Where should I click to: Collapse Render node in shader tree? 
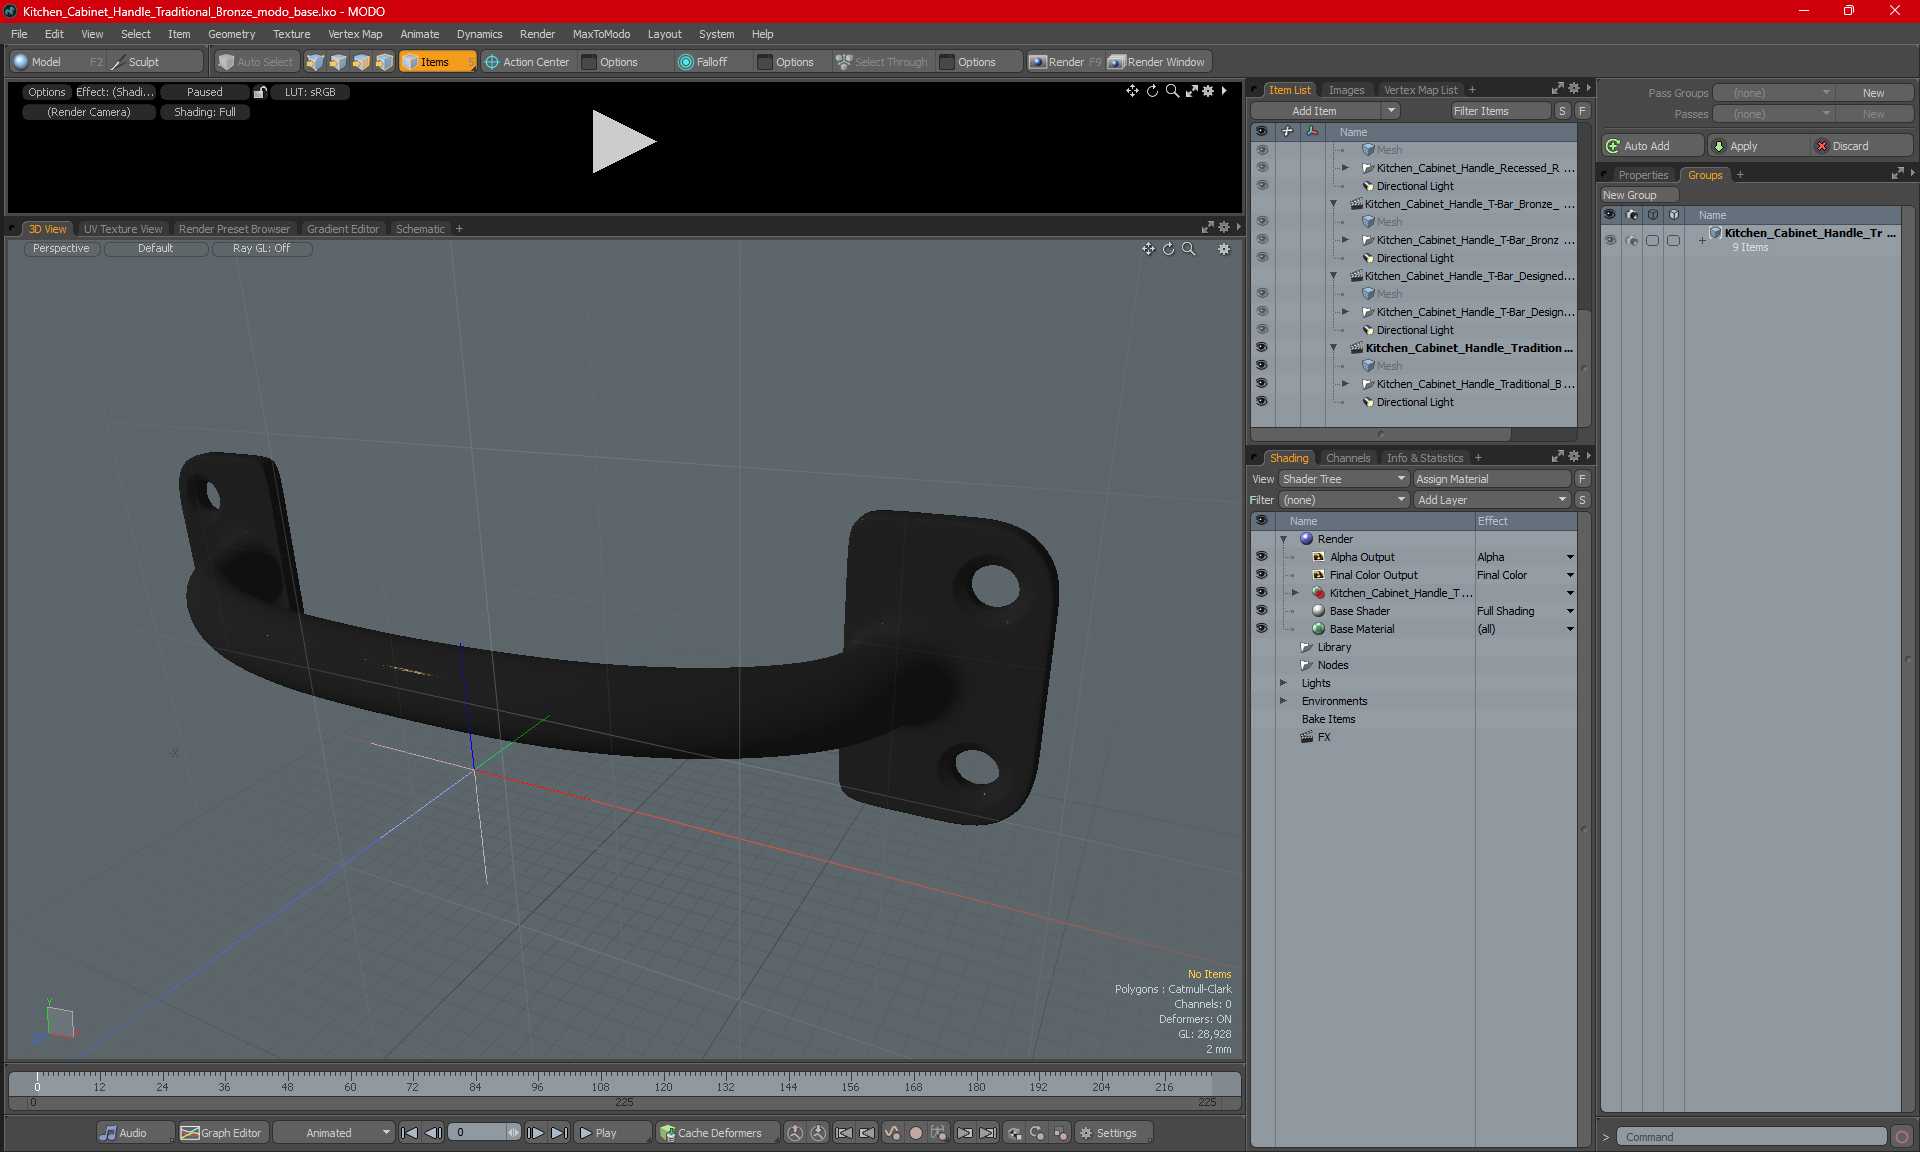[x=1283, y=539]
